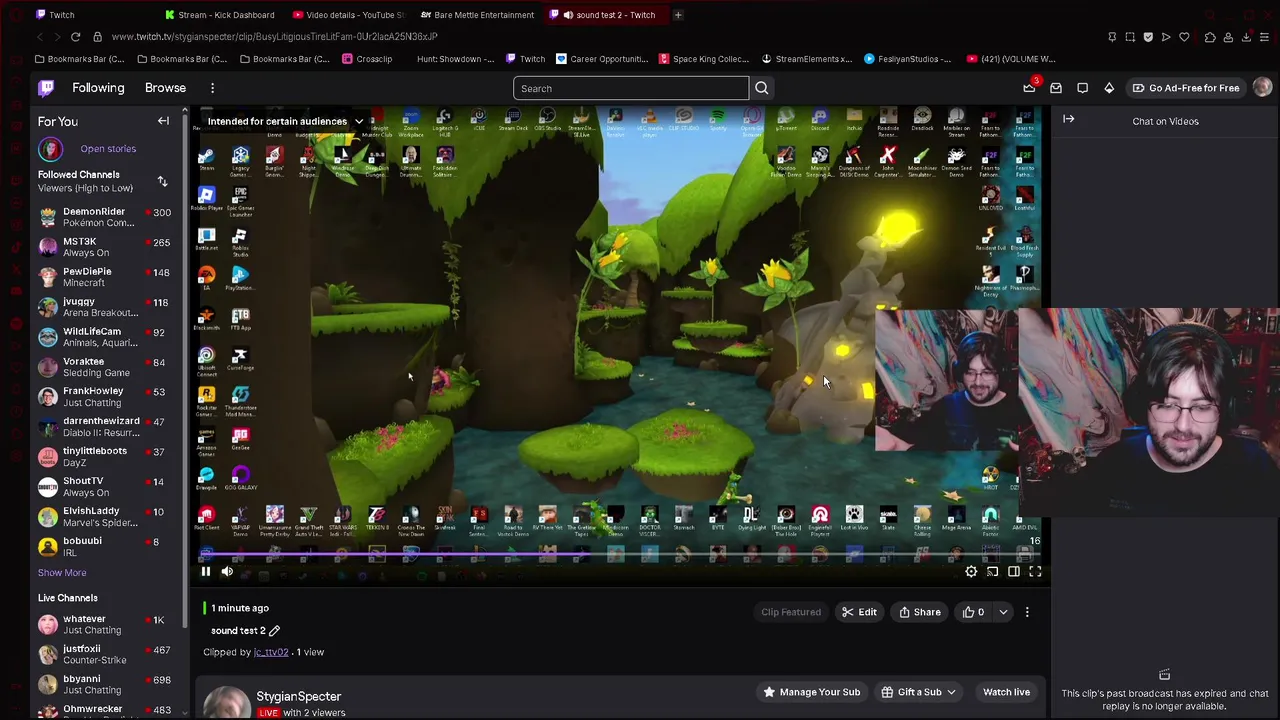
Task: Open StygianSpecter channel avatar
Action: pos(227,702)
